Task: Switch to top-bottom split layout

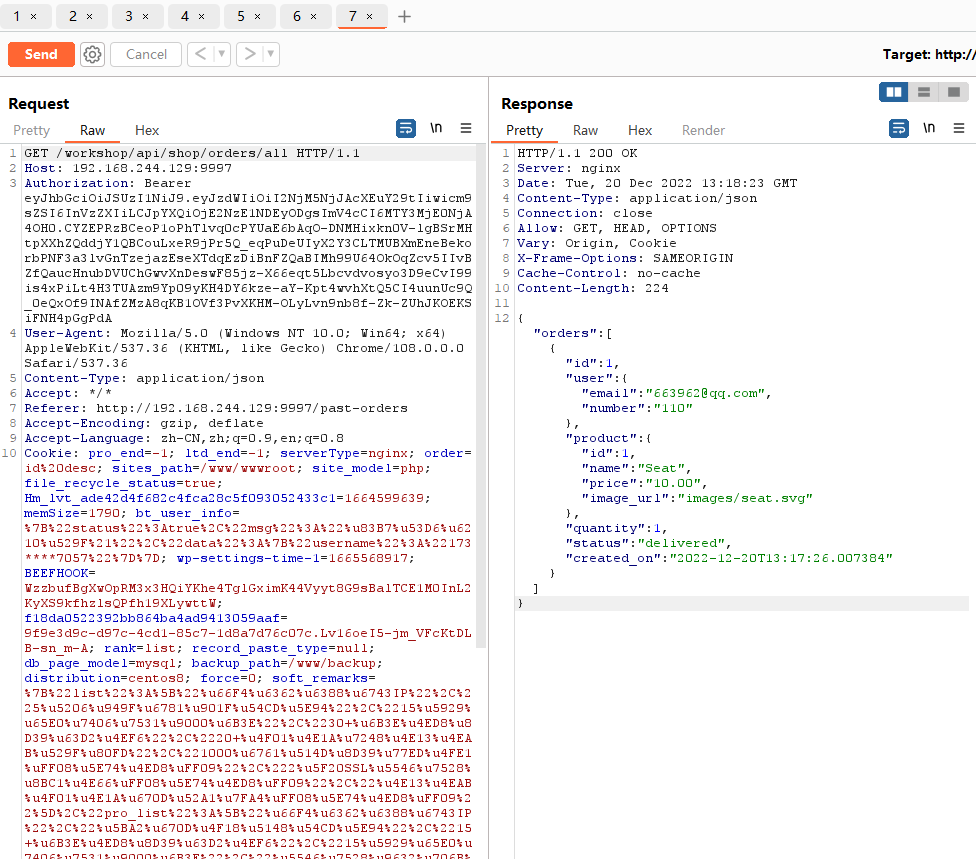Action: (x=923, y=92)
